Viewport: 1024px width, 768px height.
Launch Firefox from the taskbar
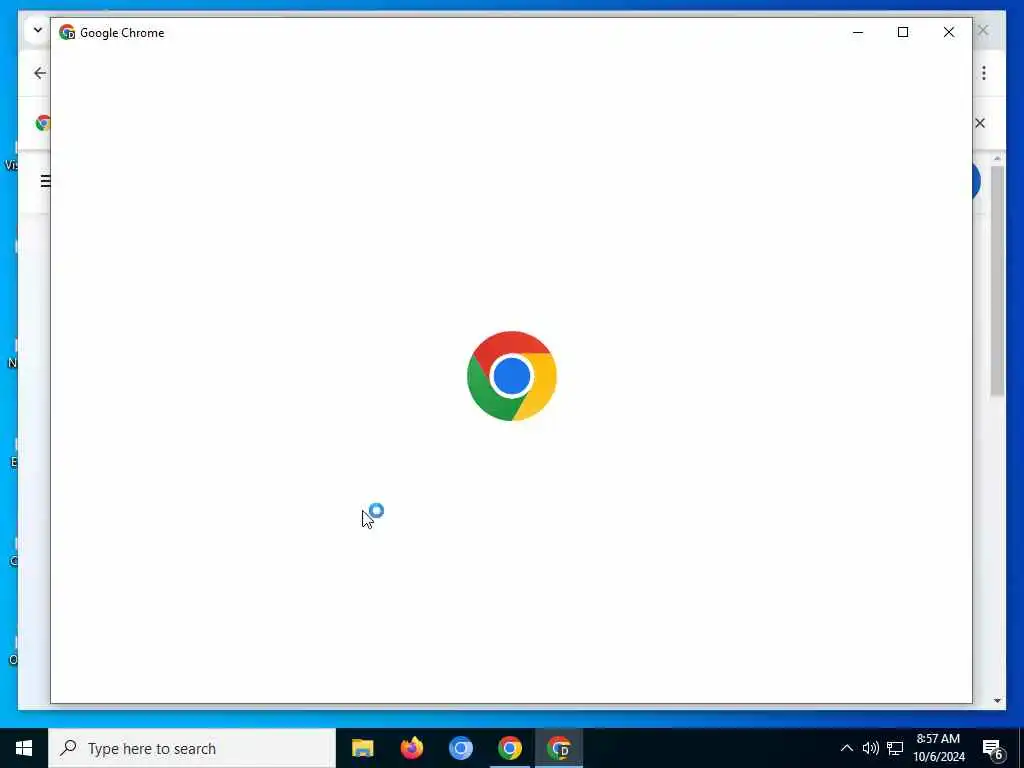(411, 748)
